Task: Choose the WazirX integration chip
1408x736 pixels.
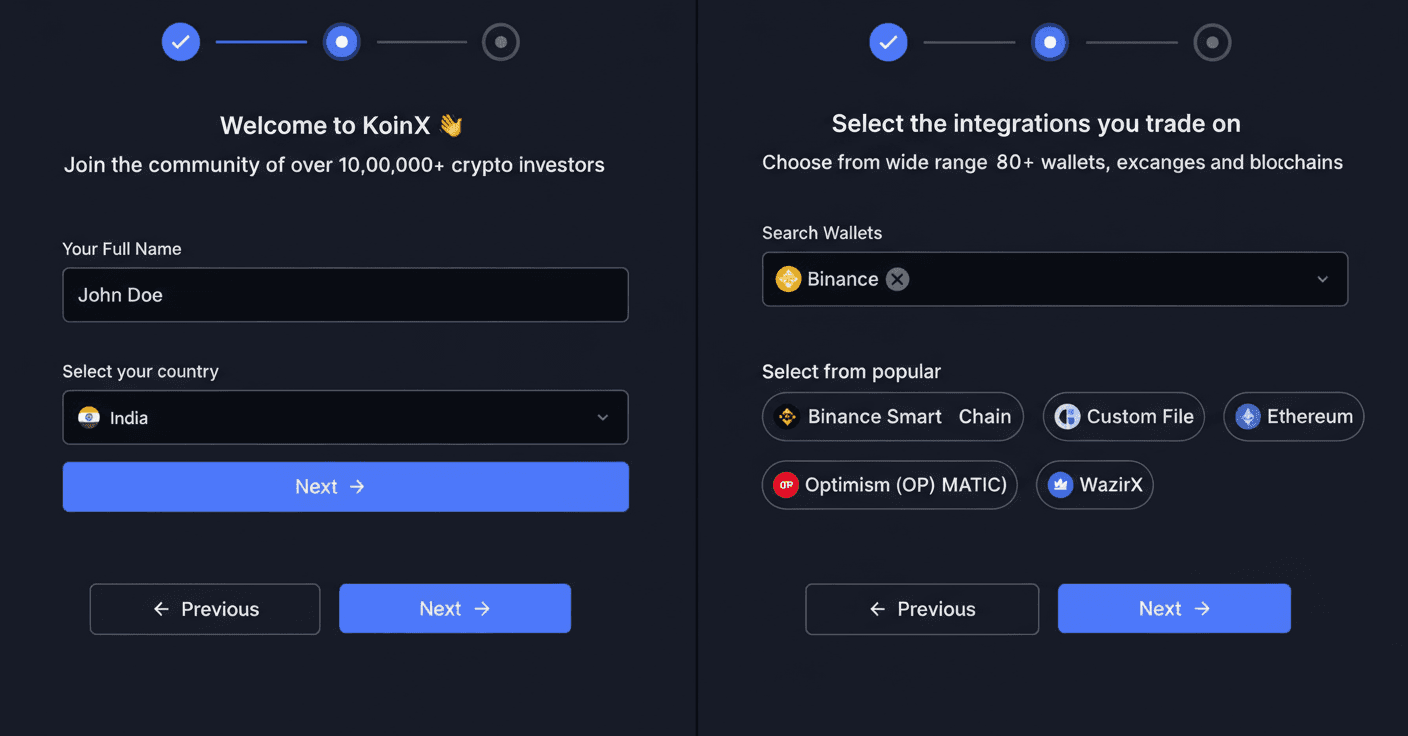Action: 1094,485
